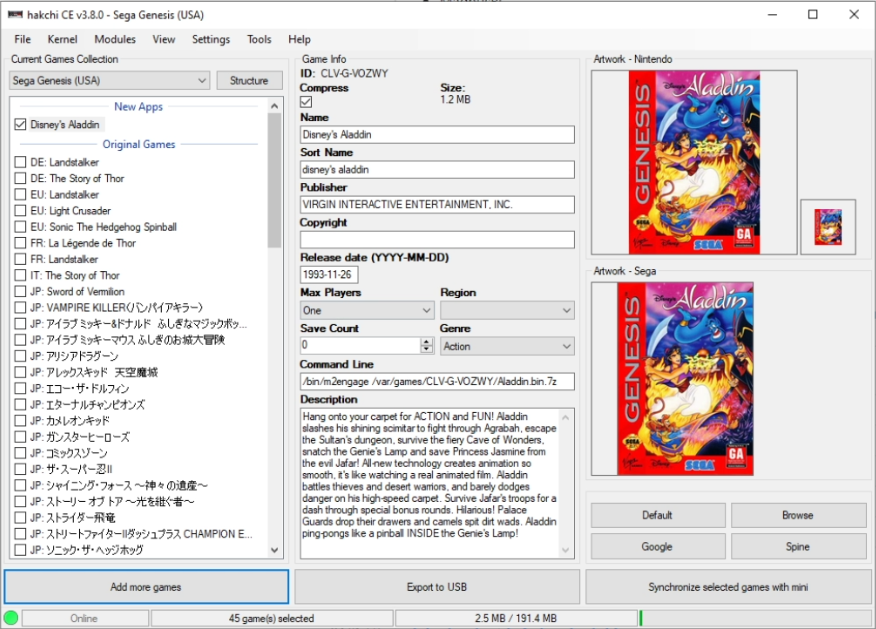Toggle the Compress checkbox
This screenshot has width=876, height=629.
(x=306, y=102)
